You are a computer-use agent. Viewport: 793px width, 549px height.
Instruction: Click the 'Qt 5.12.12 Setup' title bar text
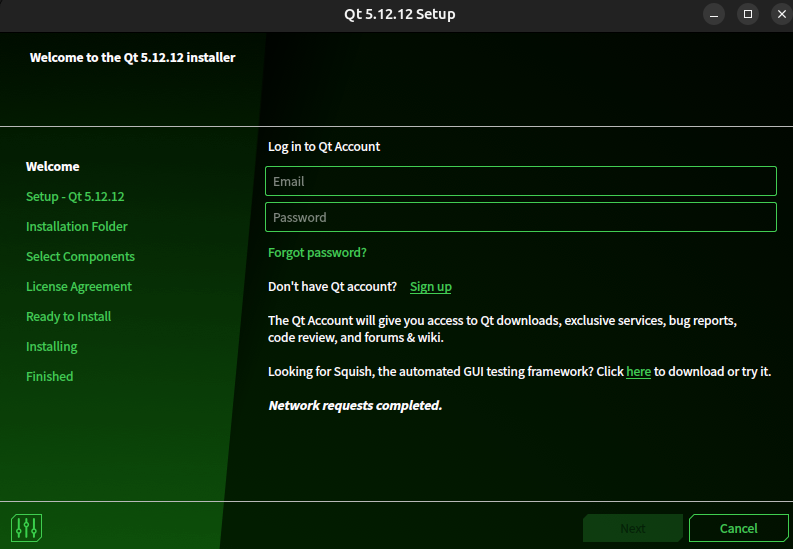(400, 14)
